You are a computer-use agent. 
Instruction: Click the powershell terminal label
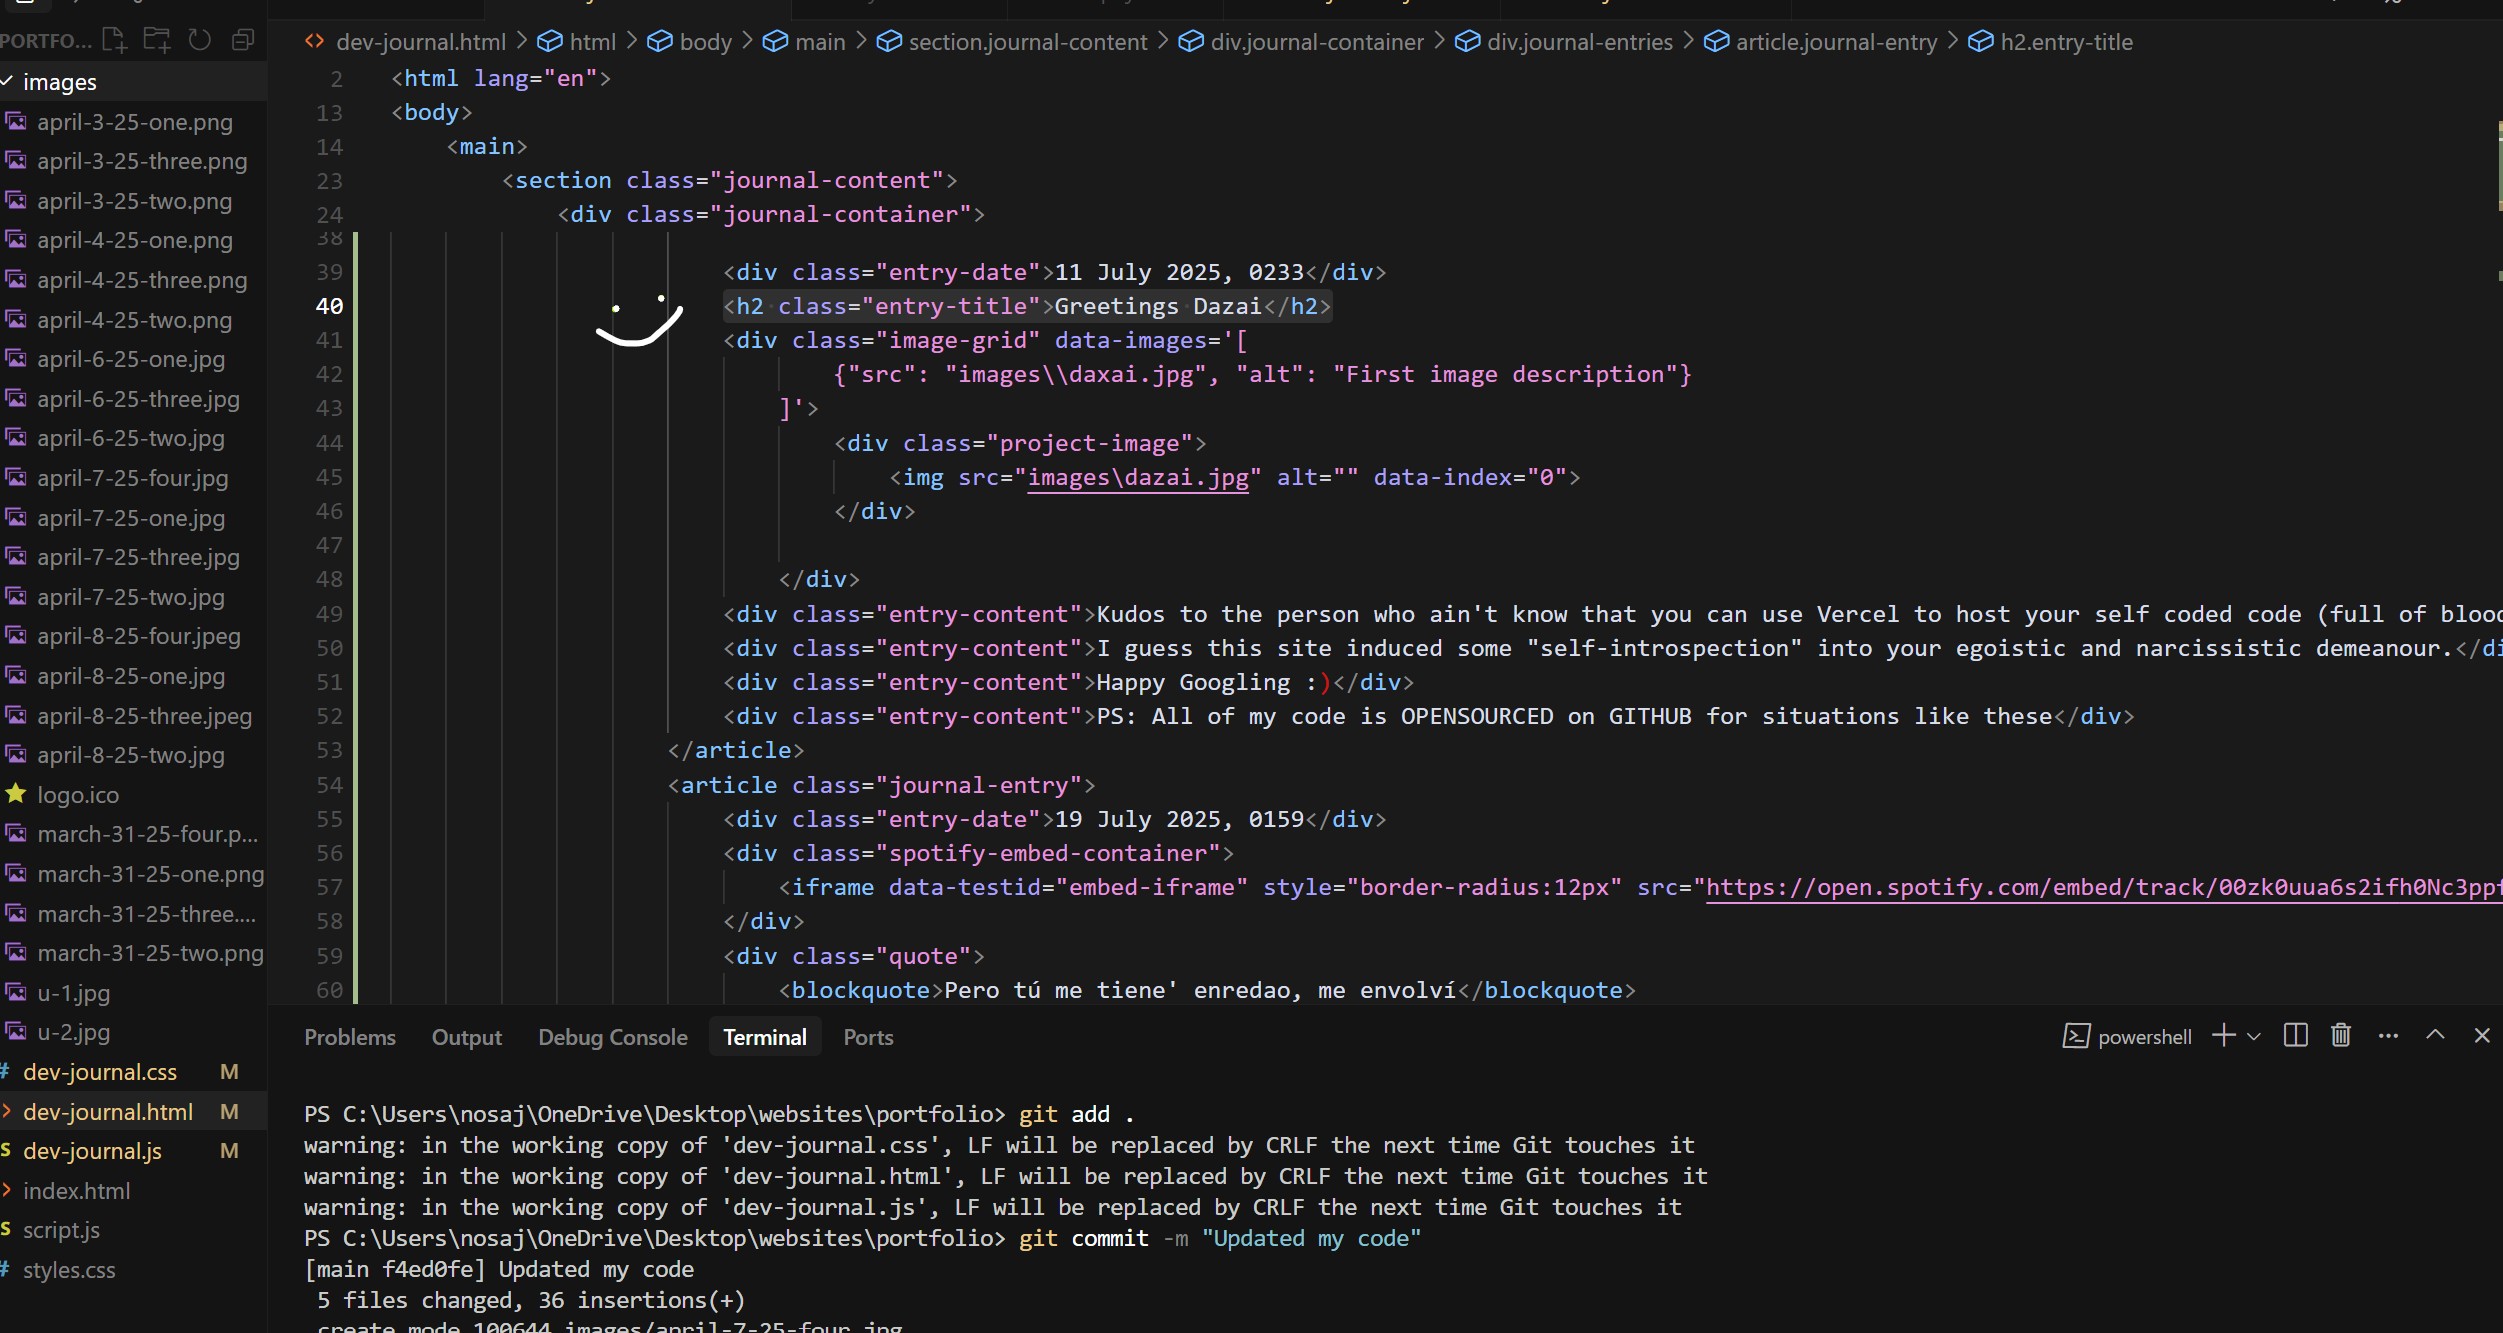pyautogui.click(x=2144, y=1037)
